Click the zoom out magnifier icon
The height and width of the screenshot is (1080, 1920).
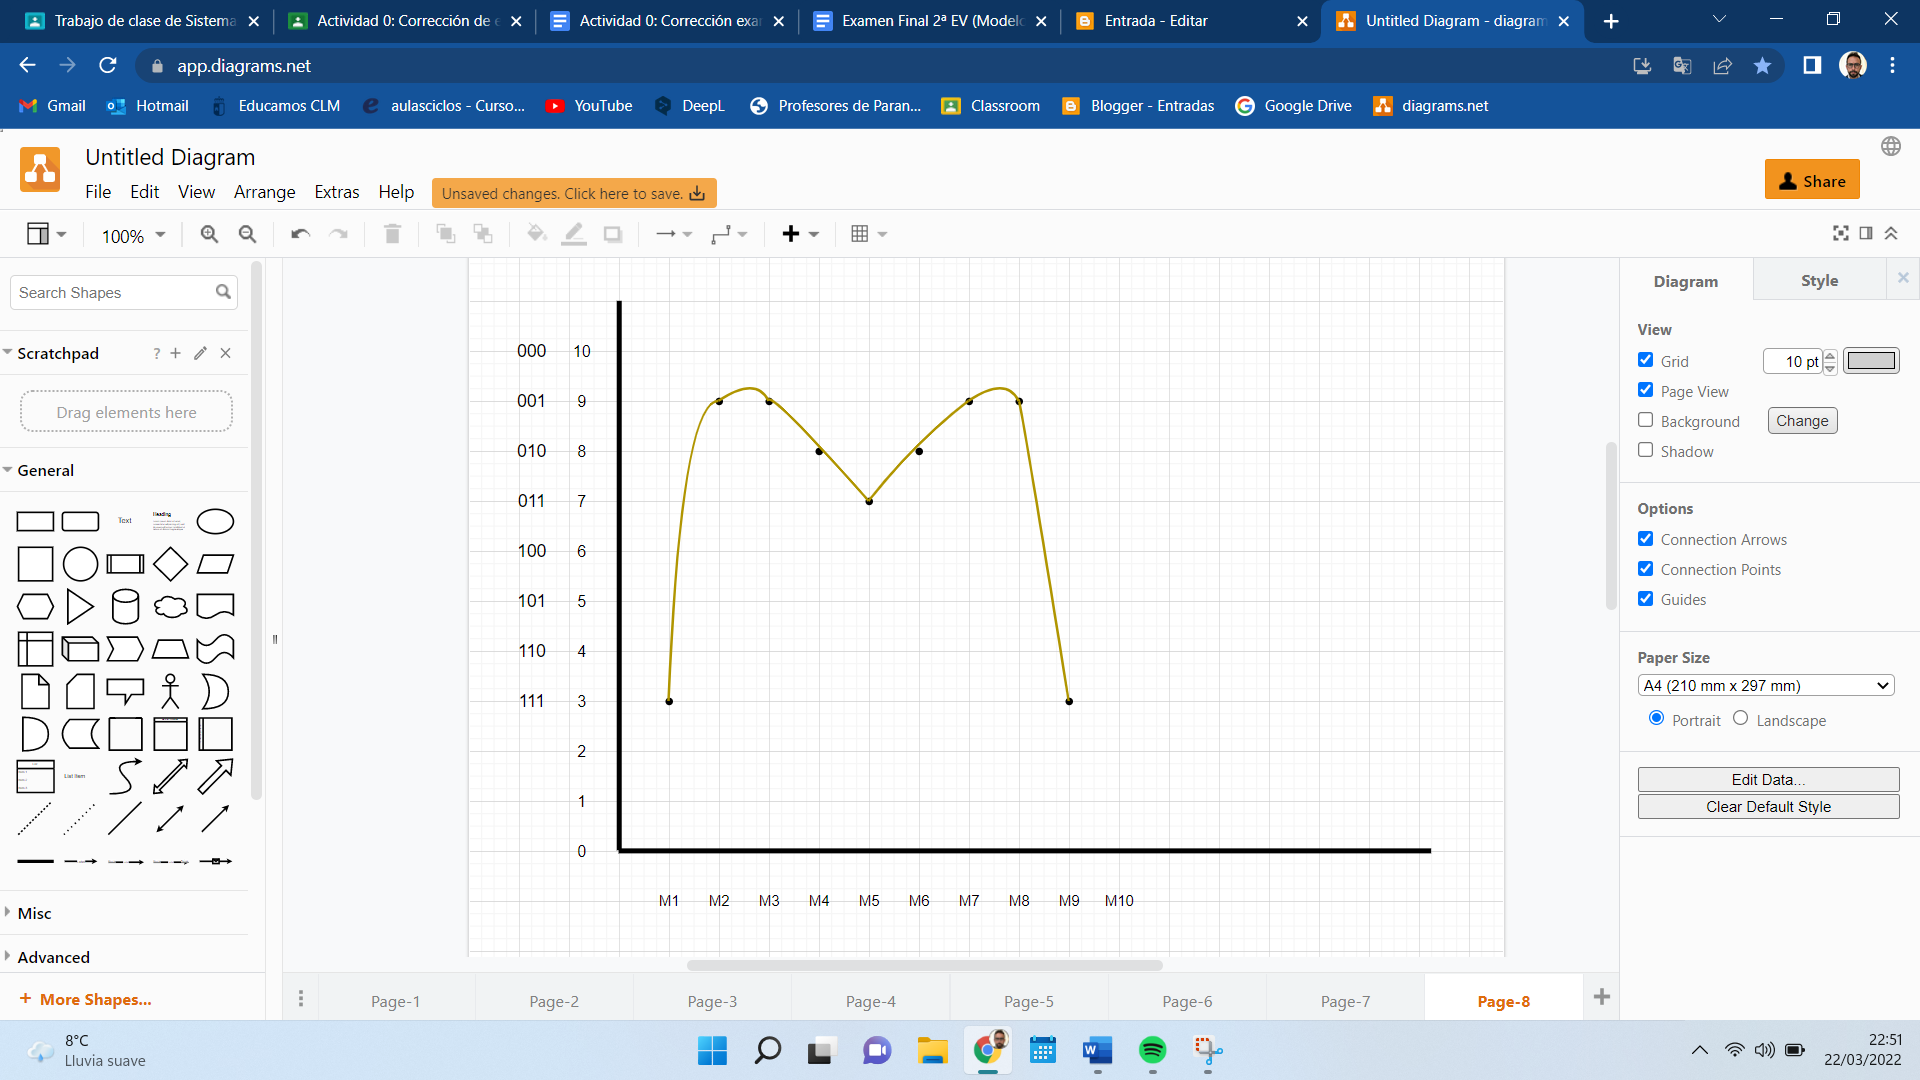pos(247,234)
